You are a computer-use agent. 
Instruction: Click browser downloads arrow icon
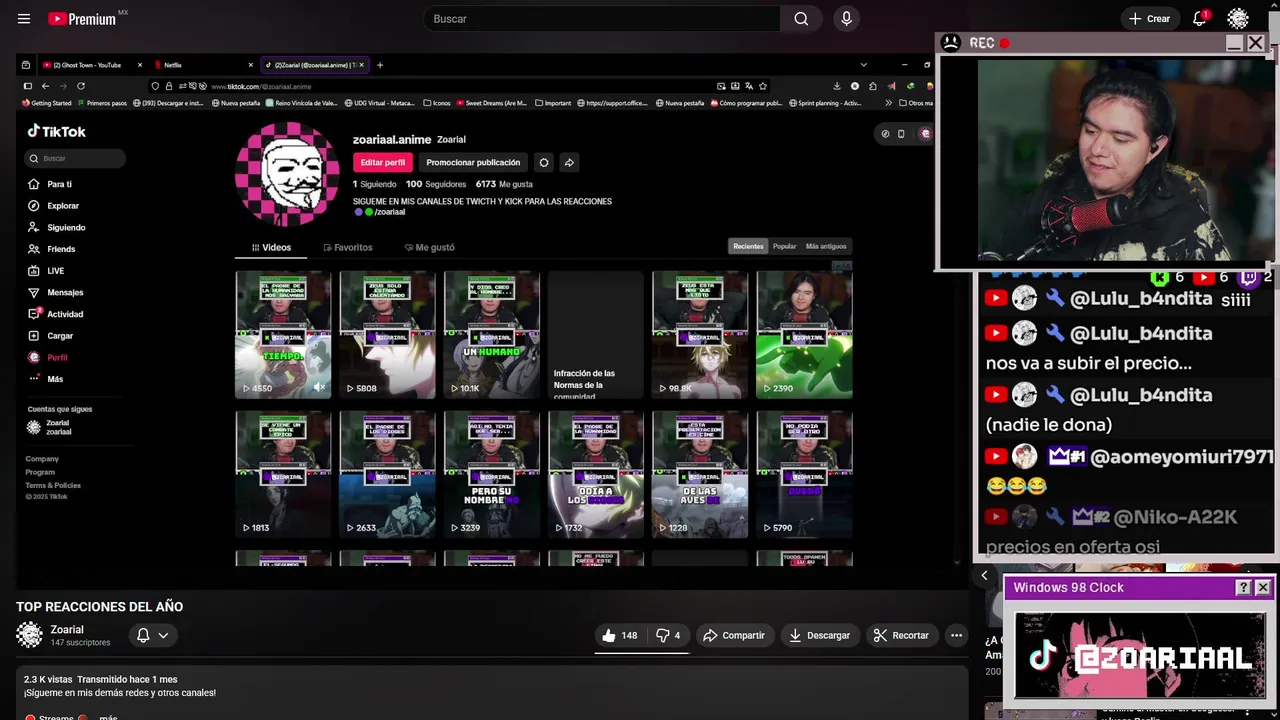(x=836, y=86)
